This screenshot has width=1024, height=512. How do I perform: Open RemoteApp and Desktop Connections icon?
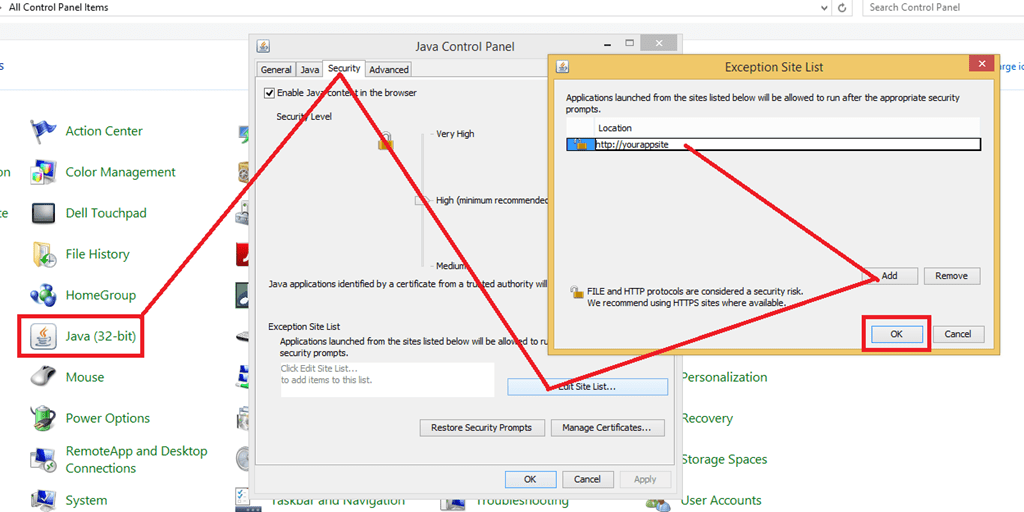click(44, 460)
